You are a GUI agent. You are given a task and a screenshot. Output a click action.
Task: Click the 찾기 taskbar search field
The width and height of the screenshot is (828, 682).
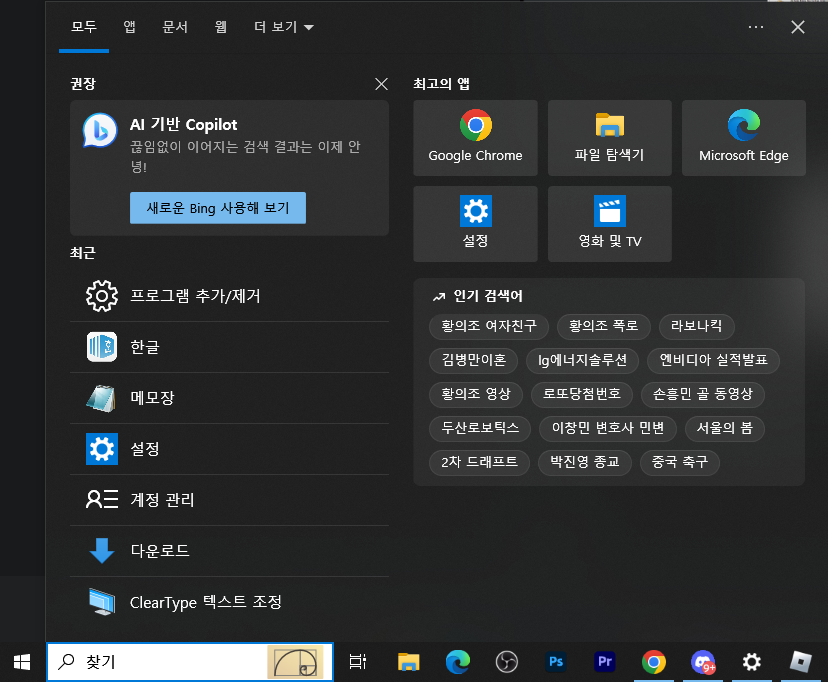[190, 662]
